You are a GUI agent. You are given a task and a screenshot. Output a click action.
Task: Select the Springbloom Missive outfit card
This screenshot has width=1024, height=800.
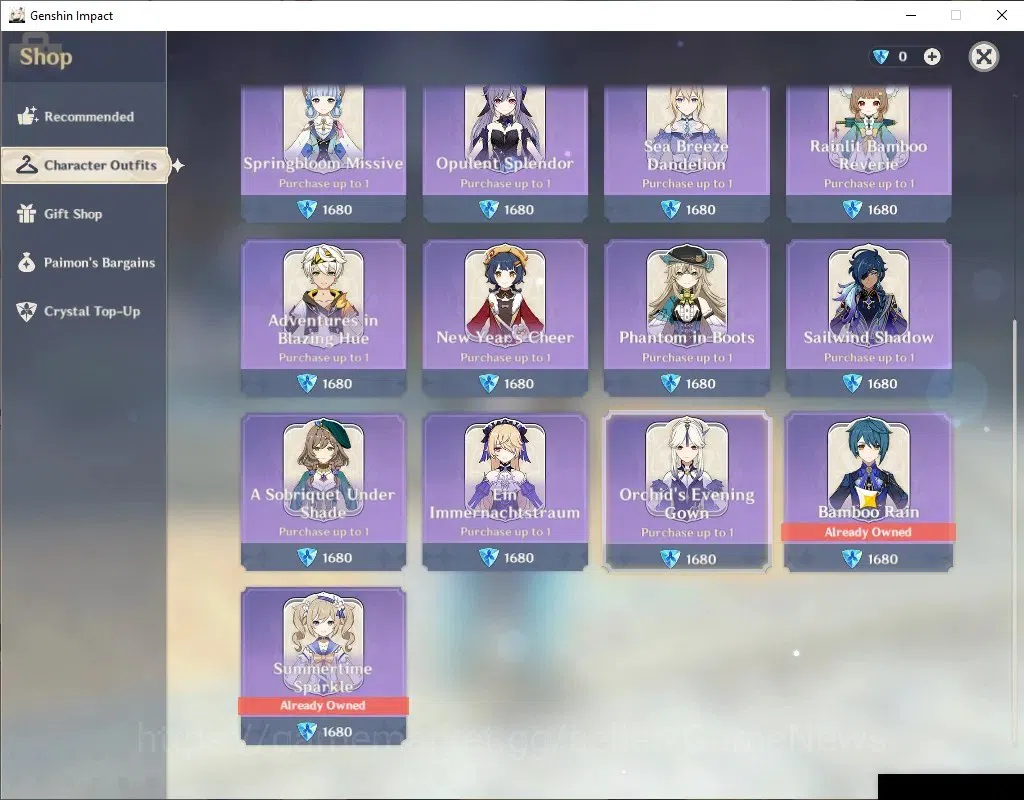coord(323,153)
